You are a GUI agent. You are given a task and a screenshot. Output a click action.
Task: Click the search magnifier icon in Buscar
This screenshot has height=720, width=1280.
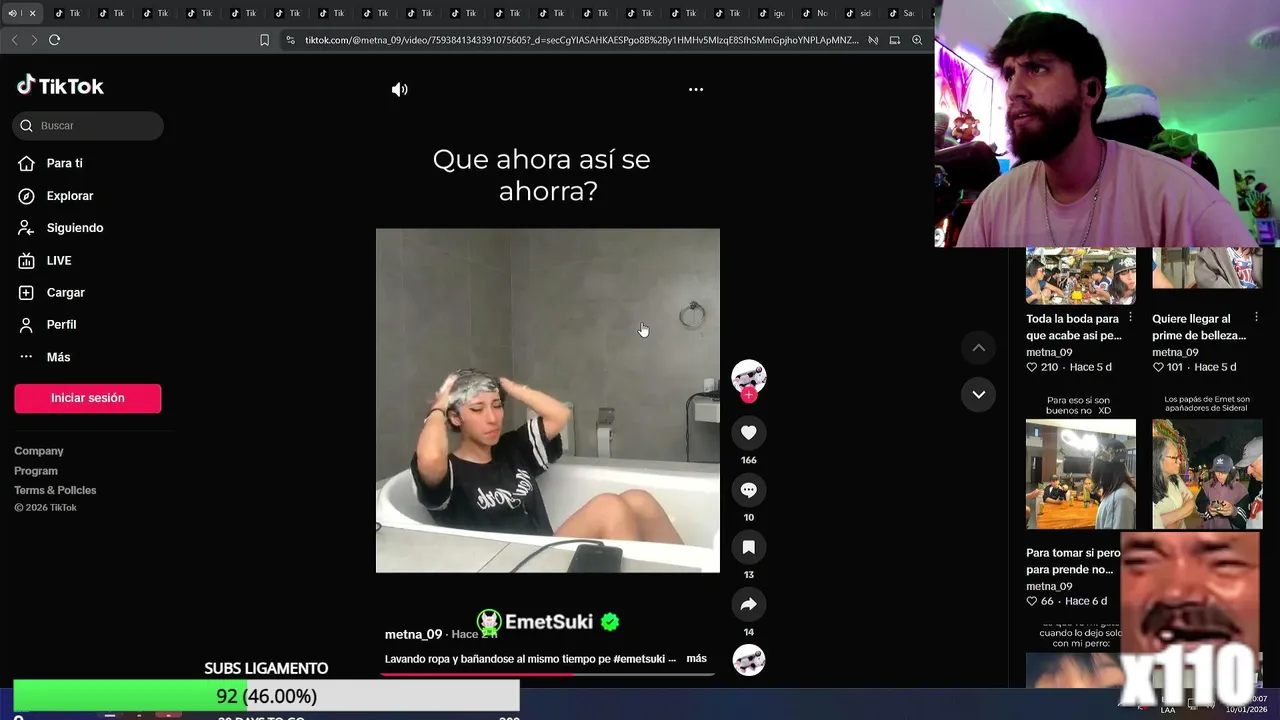26,126
